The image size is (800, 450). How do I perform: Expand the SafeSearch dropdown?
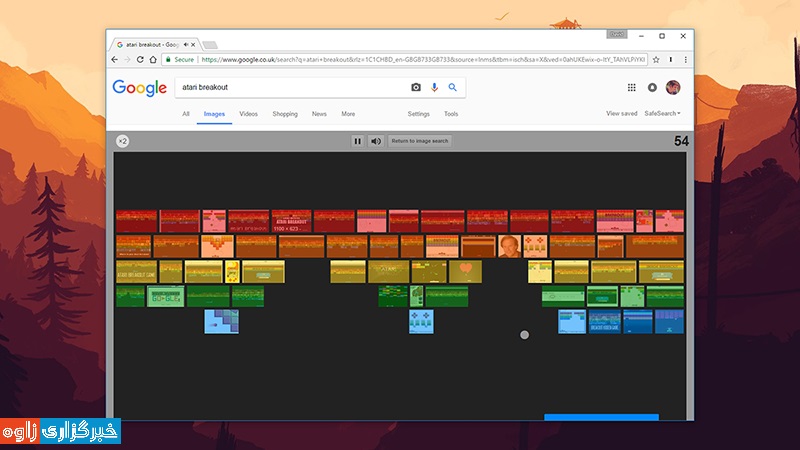click(x=662, y=114)
